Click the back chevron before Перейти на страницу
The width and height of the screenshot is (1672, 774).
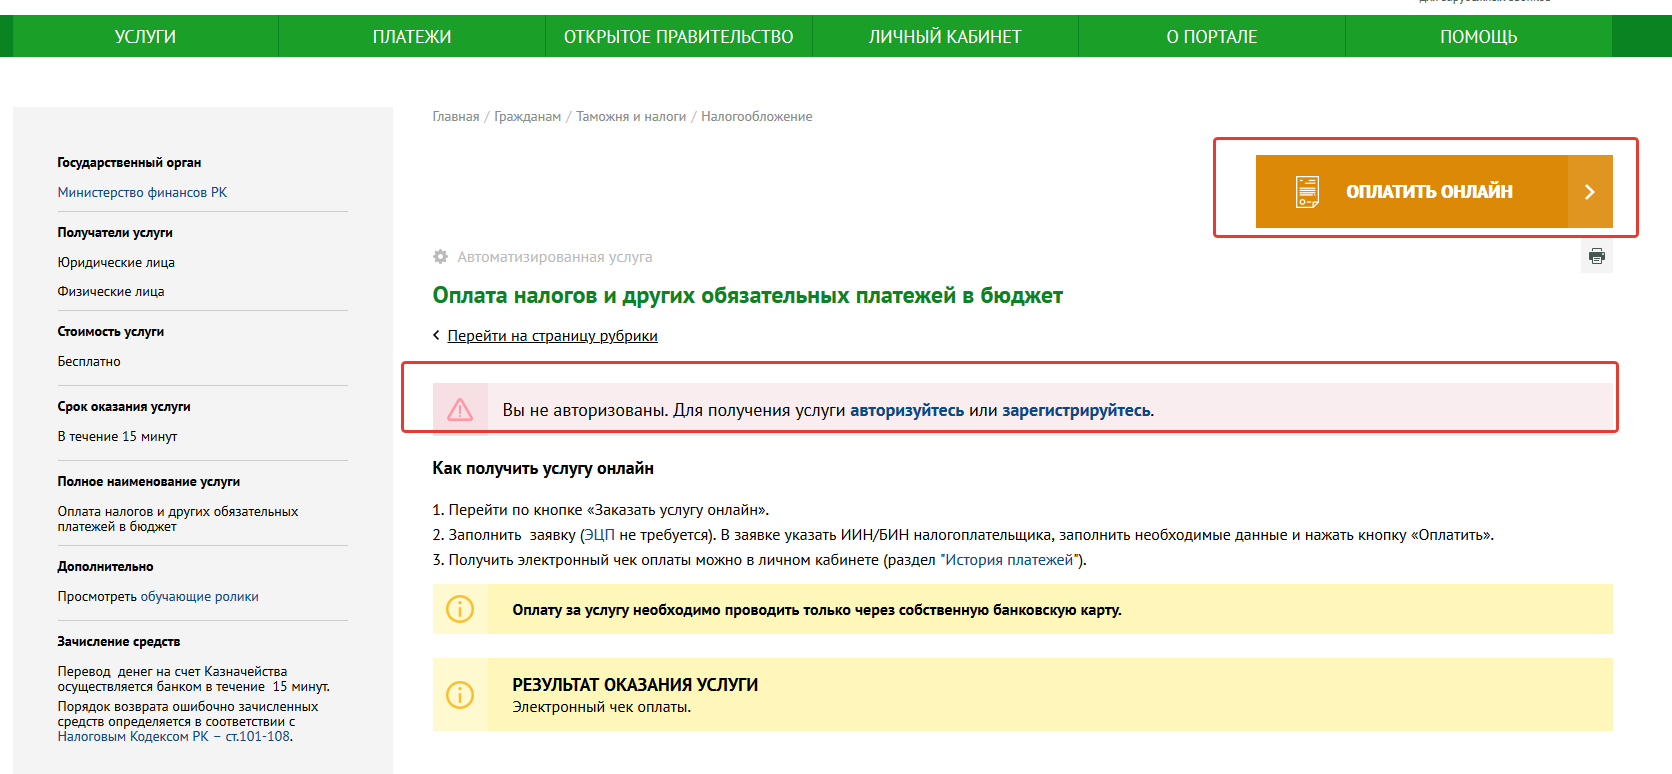(x=436, y=335)
